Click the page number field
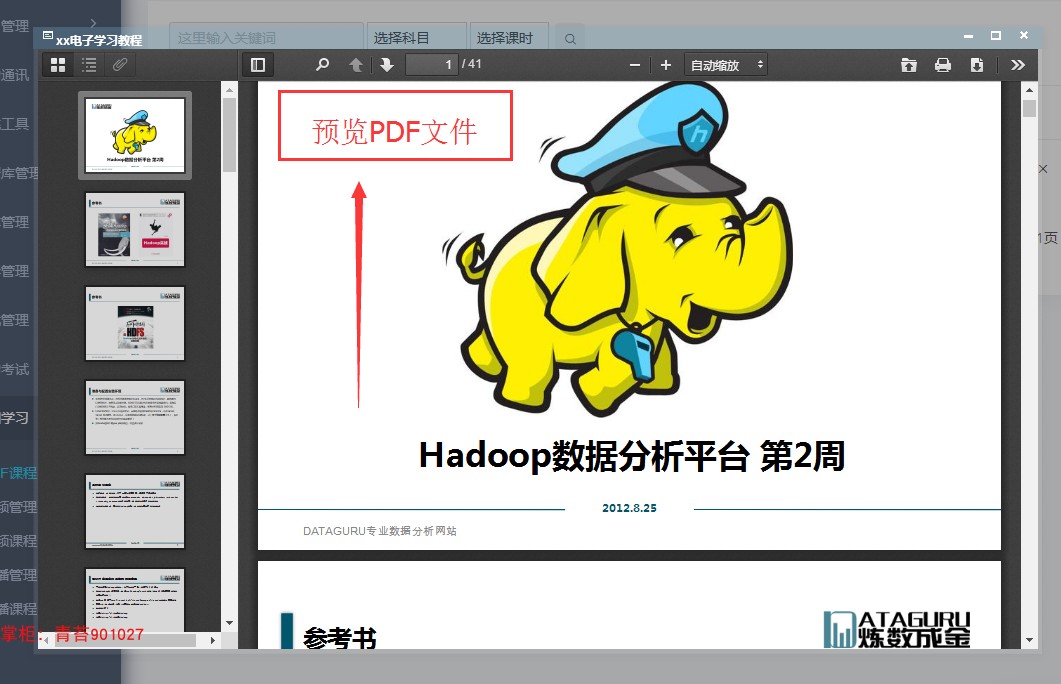This screenshot has height=684, width=1061. point(432,65)
